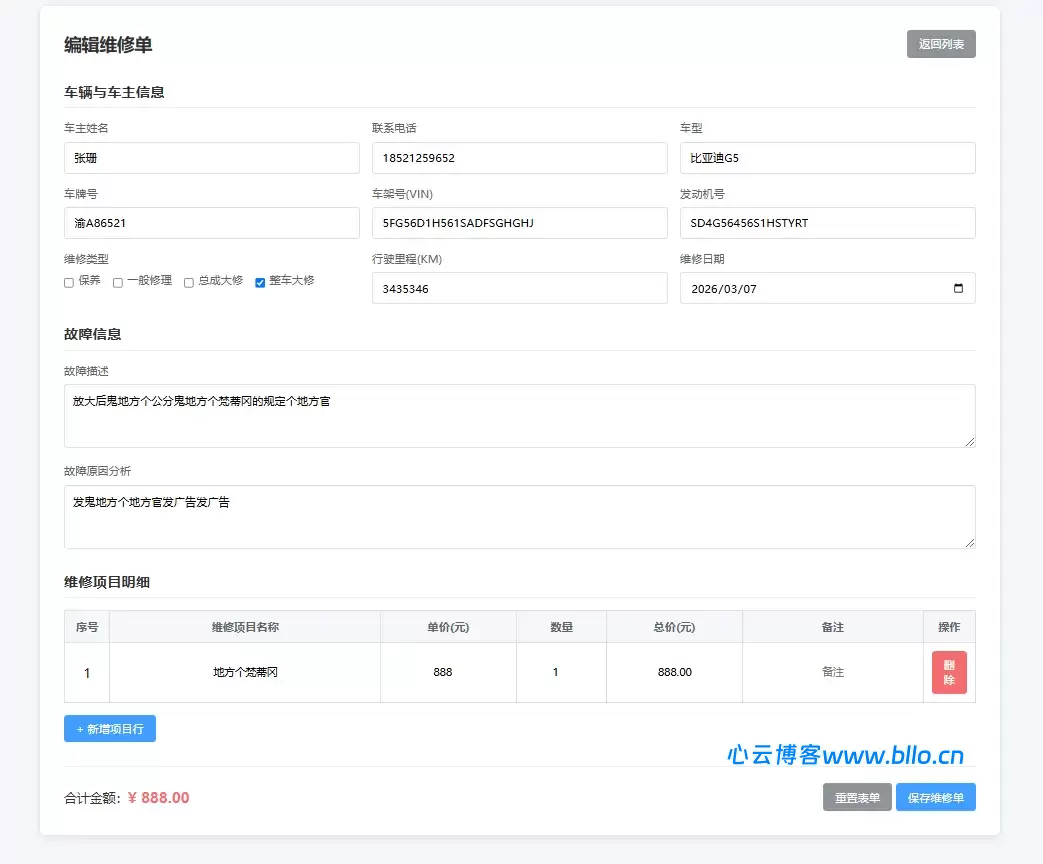Add a row with 新增项目行 button
The image size is (1043, 864).
click(110, 729)
